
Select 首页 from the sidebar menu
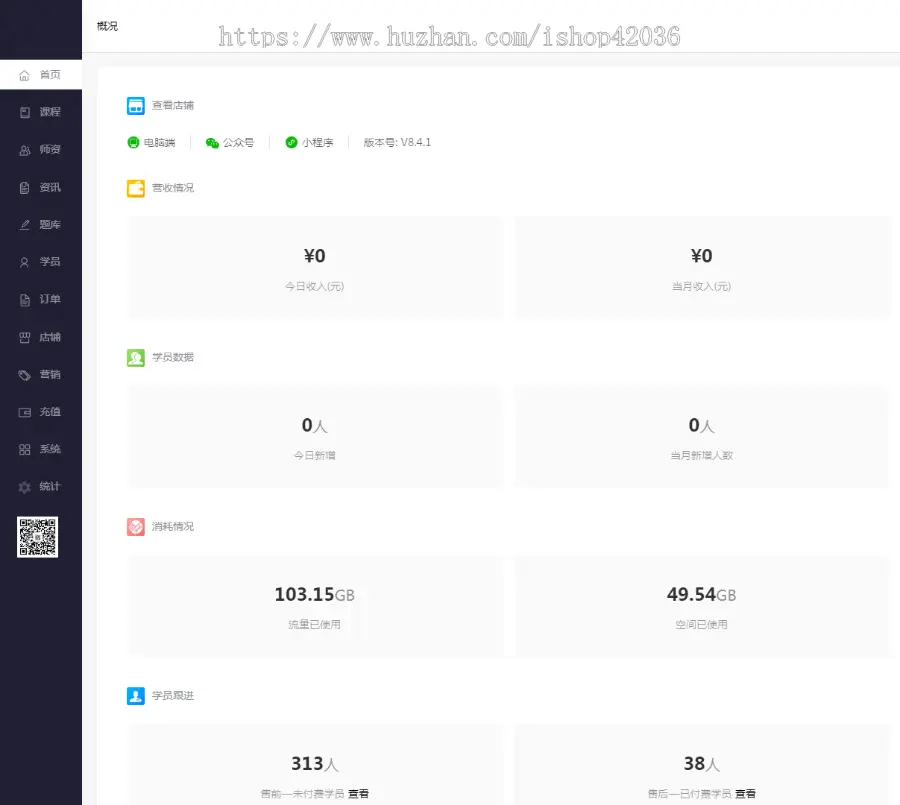coord(40,74)
